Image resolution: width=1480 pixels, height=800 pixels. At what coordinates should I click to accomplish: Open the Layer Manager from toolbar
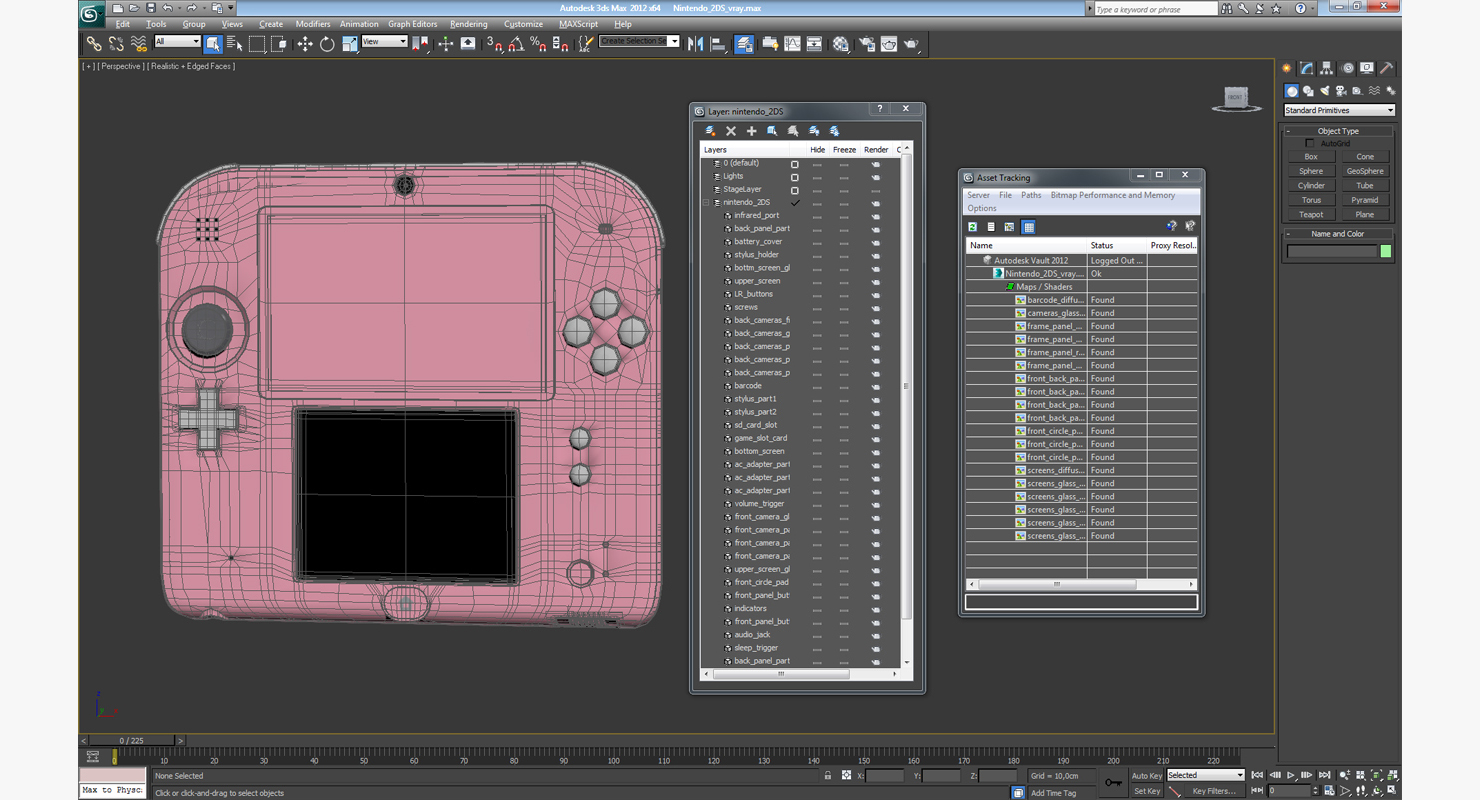point(744,44)
